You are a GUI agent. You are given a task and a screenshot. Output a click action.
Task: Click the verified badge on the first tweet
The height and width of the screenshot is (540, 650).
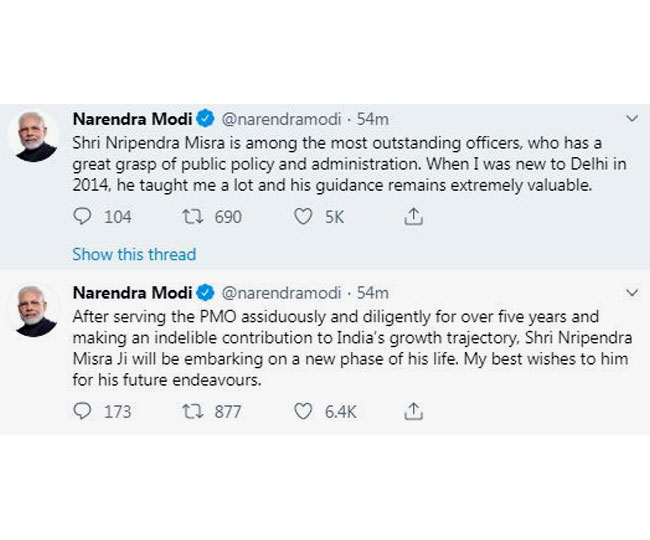(x=204, y=119)
